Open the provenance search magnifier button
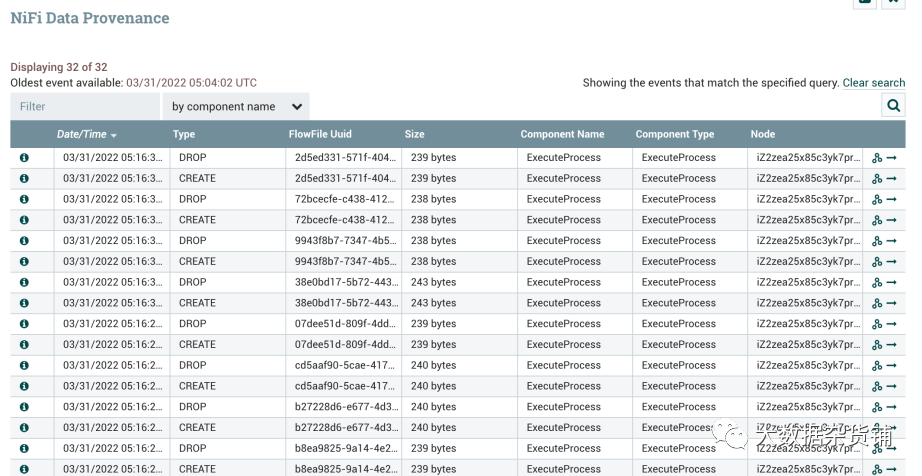 (893, 105)
